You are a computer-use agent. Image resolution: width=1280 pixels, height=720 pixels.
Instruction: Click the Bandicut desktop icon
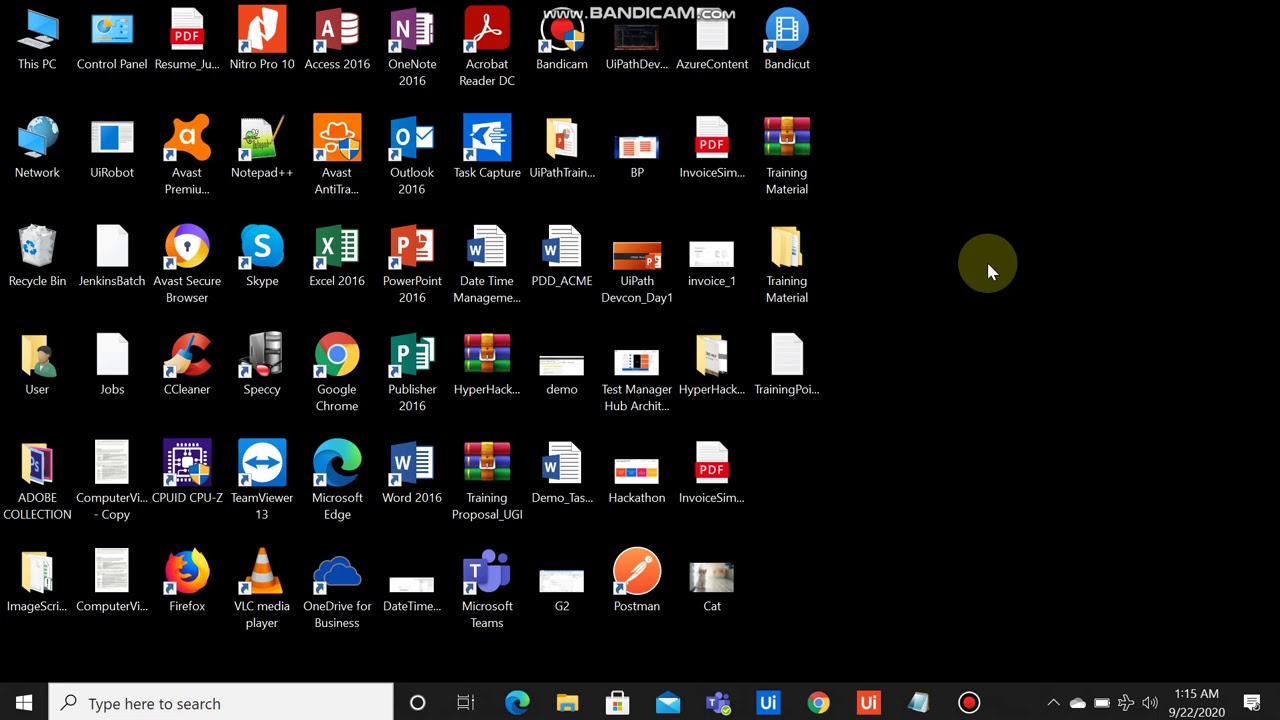pos(787,40)
